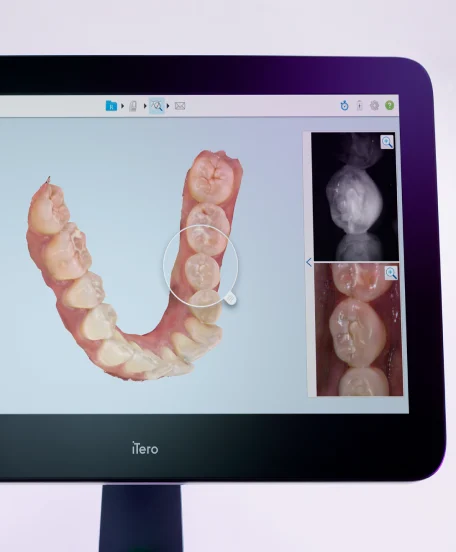Image resolution: width=456 pixels, height=552 pixels.
Task: Check the battery status icon
Action: click(x=360, y=105)
